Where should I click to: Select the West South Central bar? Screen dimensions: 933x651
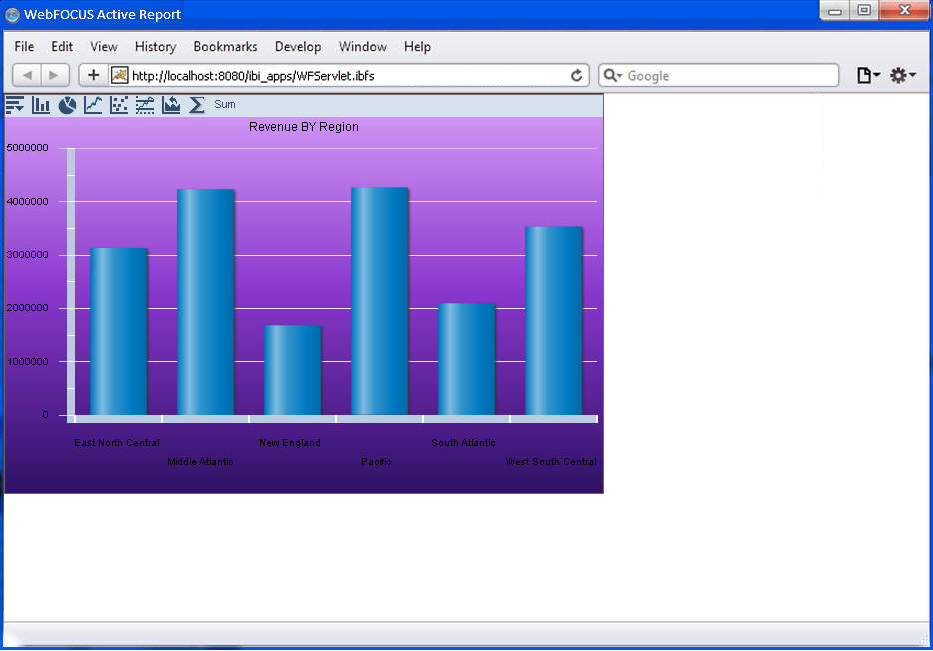[x=553, y=321]
